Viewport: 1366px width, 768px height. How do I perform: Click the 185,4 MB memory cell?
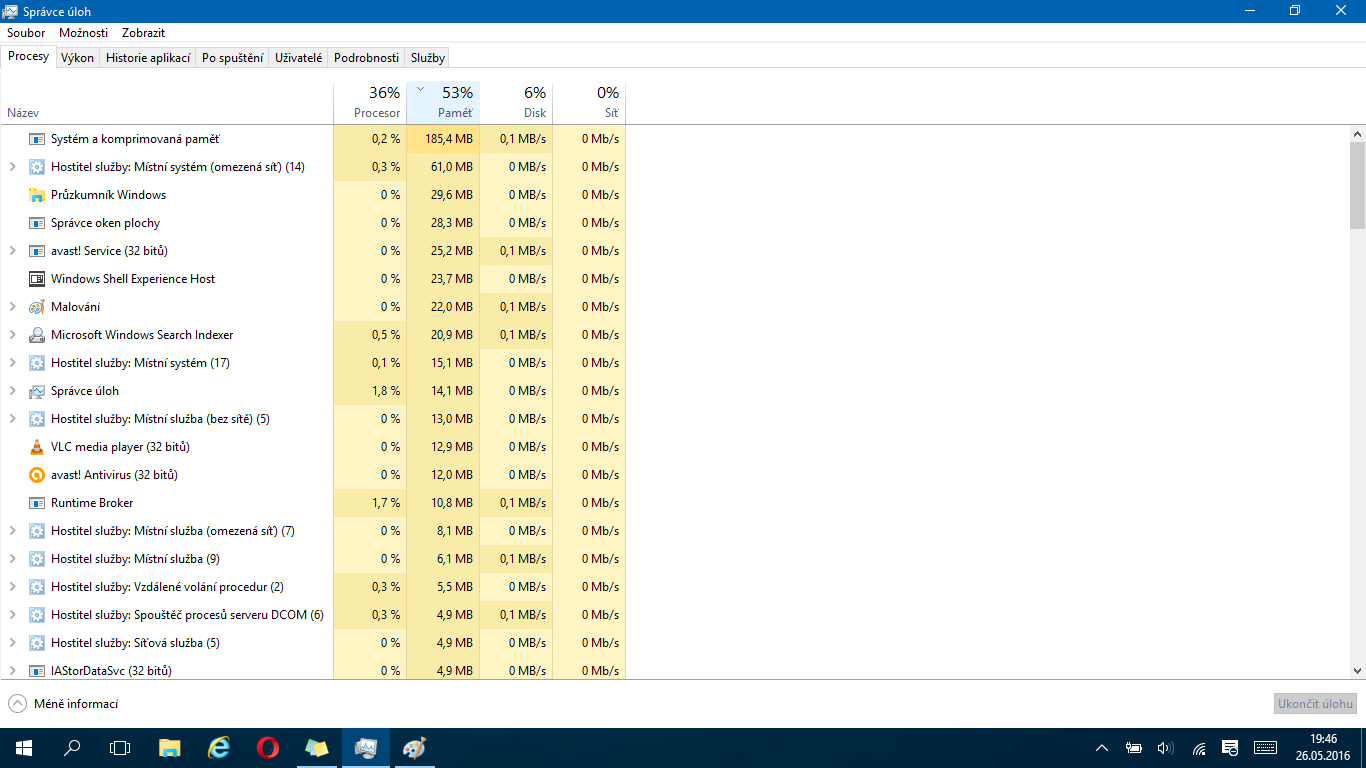pyautogui.click(x=443, y=139)
